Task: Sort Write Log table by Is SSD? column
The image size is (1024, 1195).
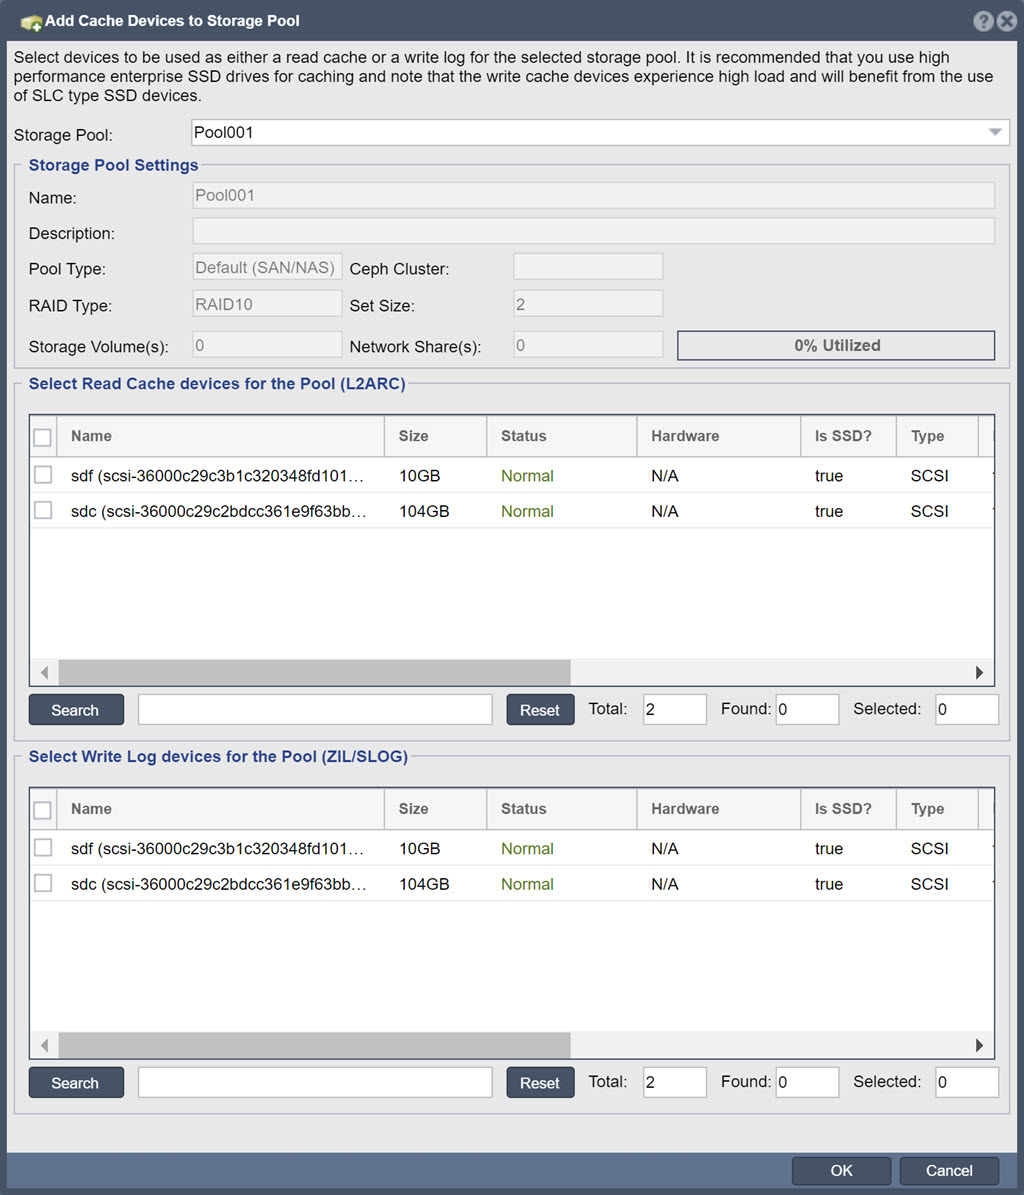Action: coord(849,809)
